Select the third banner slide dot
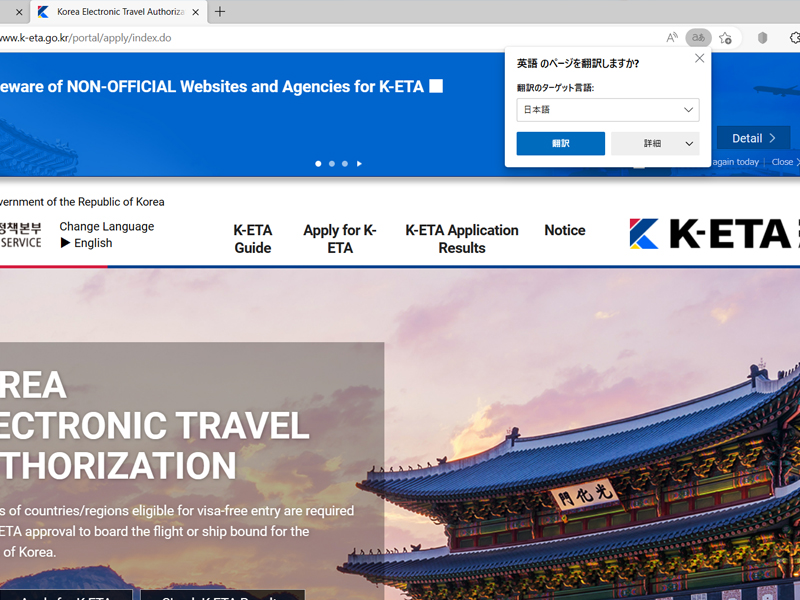This screenshot has width=800, height=600. [x=345, y=164]
